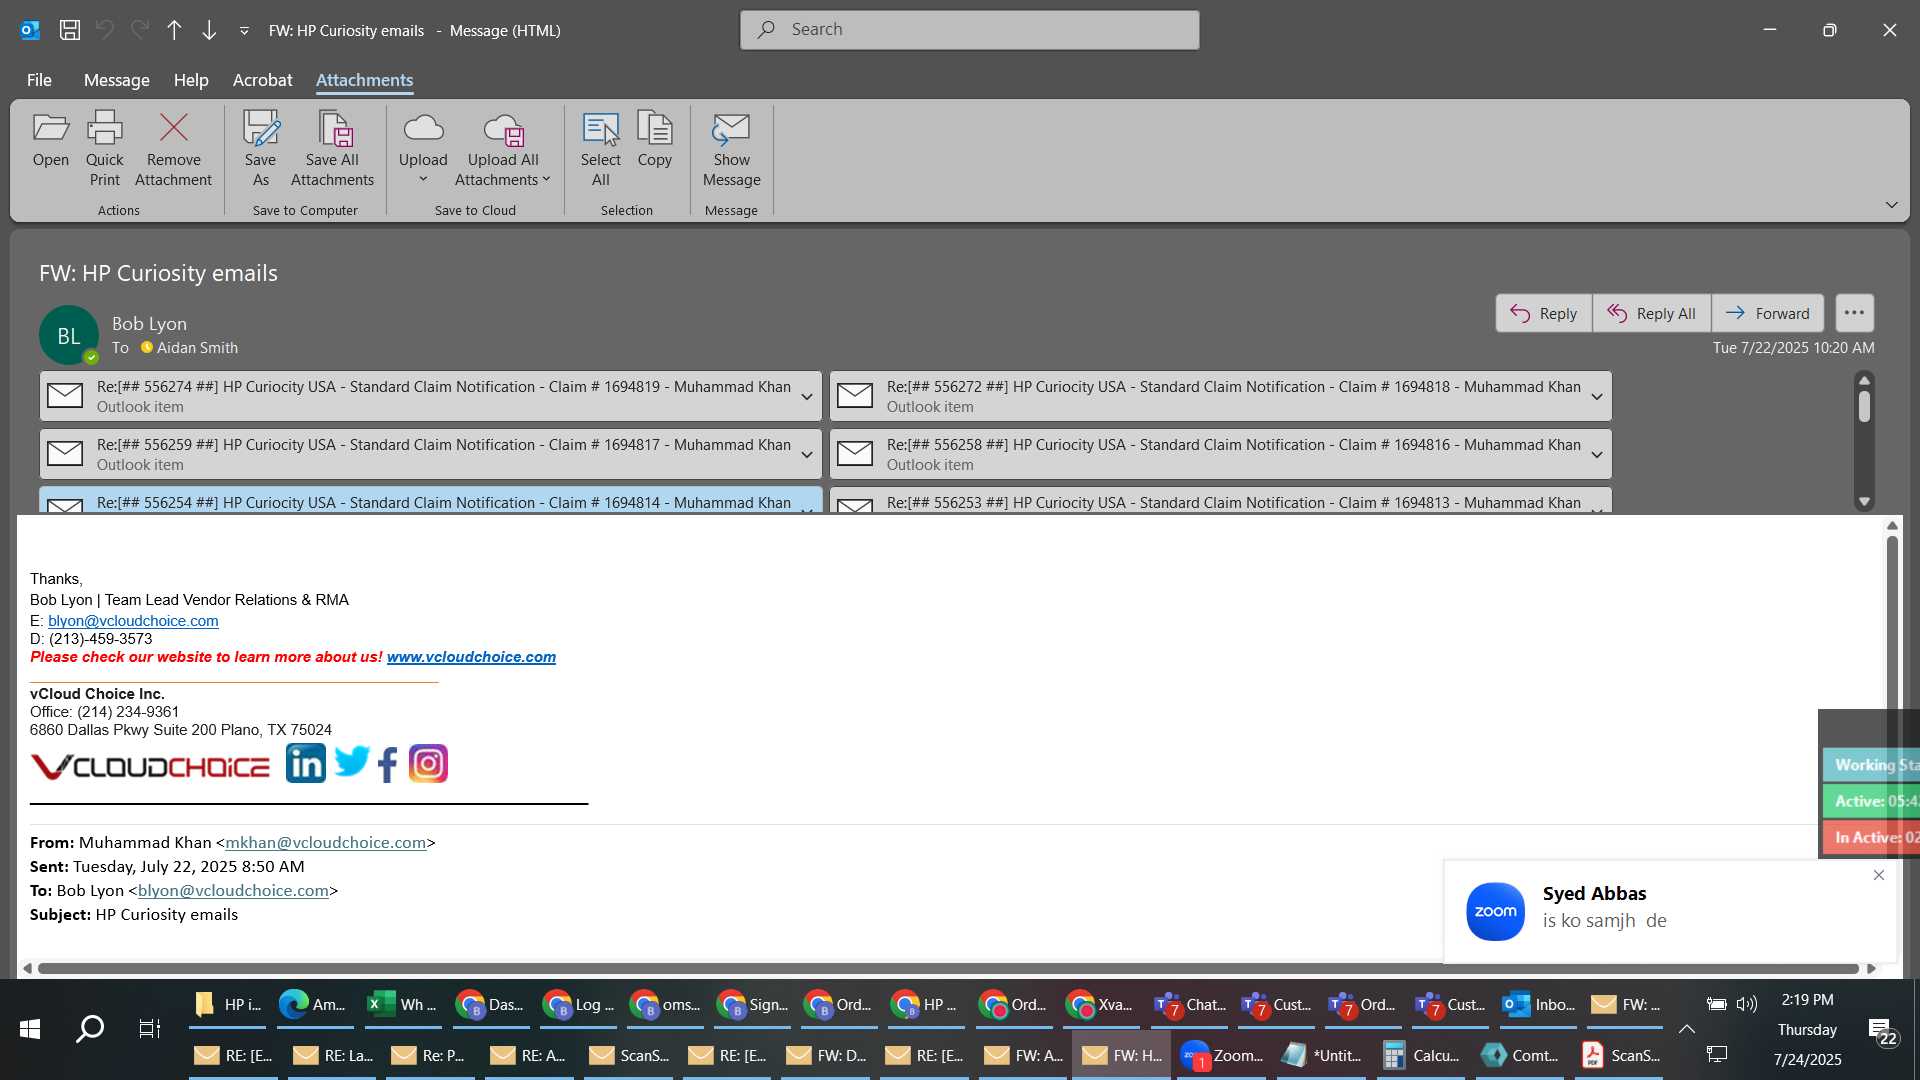1920x1080 pixels.
Task: Open the Excel workbook on taskbar
Action: coord(401,1005)
